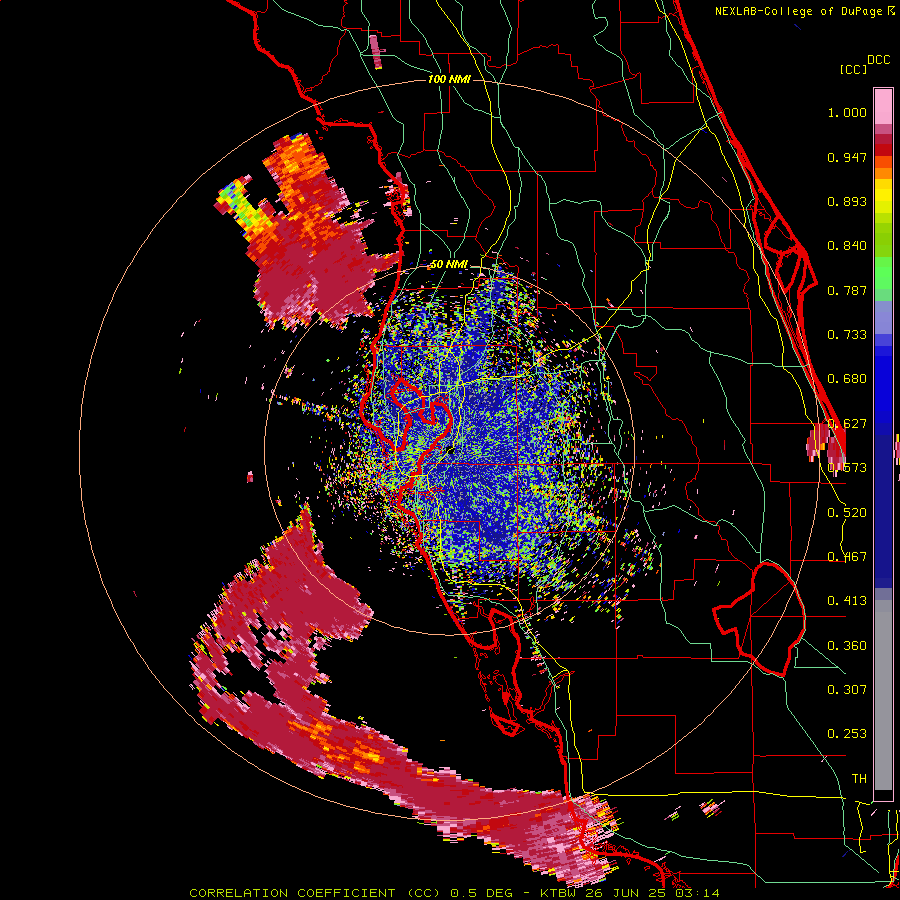Click the 03:14 timestamp text
This screenshot has height=900, width=900.
click(697, 893)
